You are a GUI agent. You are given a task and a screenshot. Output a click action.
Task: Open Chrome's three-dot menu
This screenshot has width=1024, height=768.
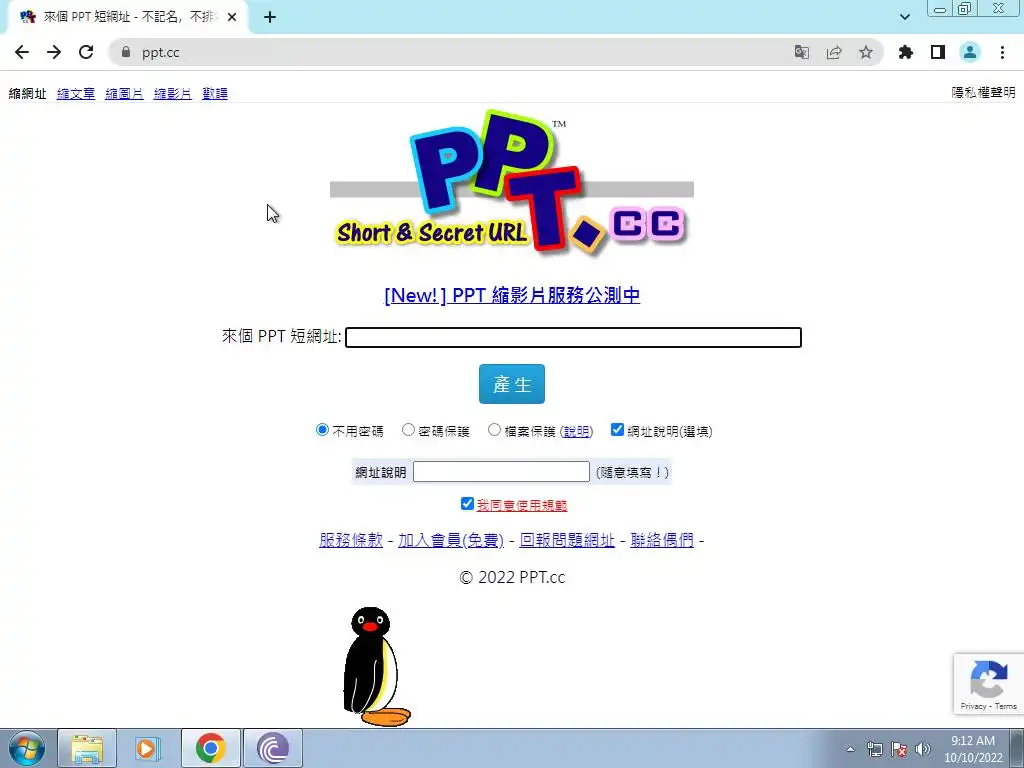pyautogui.click(x=1002, y=52)
